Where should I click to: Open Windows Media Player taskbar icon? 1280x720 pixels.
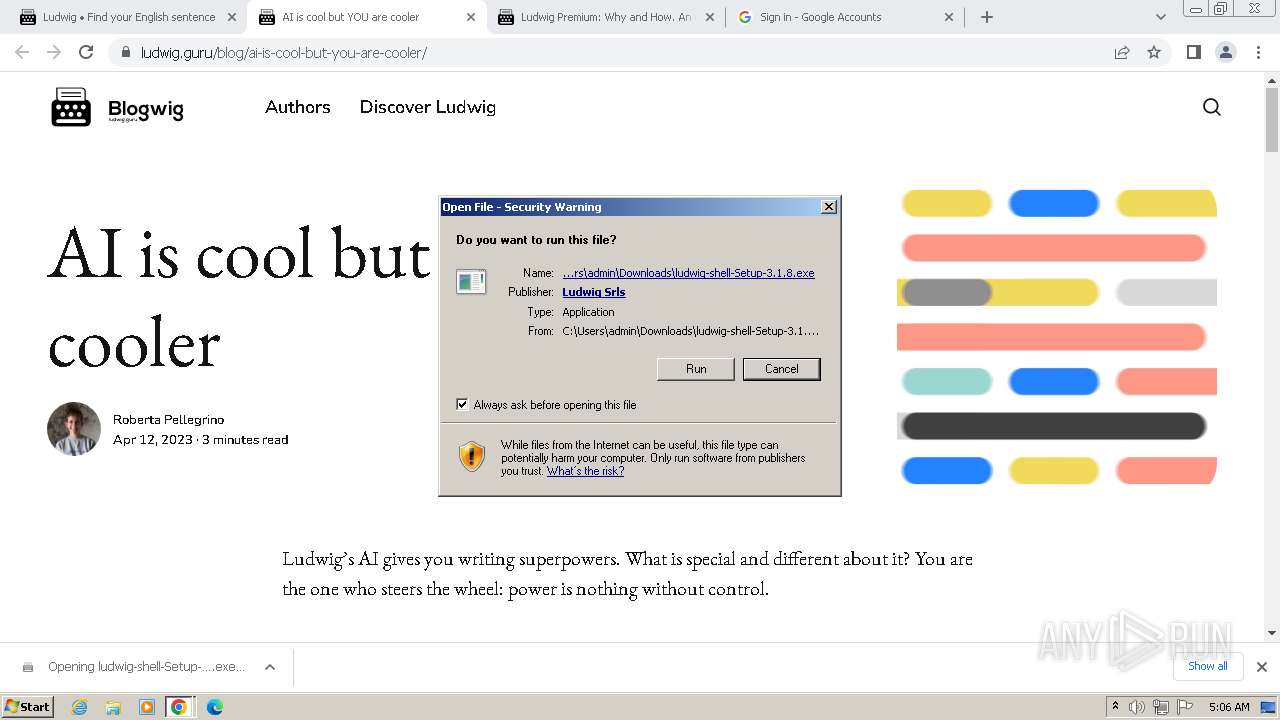click(x=147, y=707)
